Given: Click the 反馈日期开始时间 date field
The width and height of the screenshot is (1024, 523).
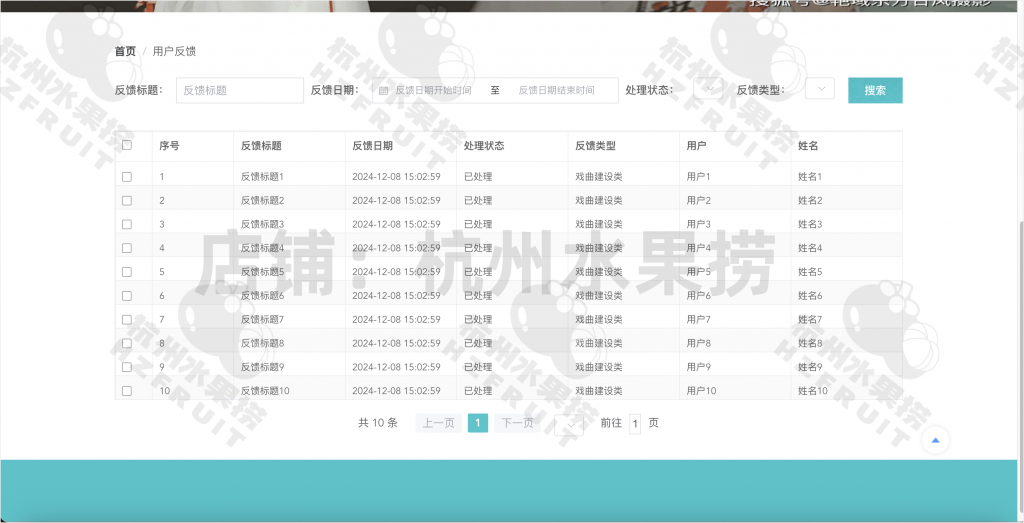Looking at the screenshot, I should coord(434,90).
